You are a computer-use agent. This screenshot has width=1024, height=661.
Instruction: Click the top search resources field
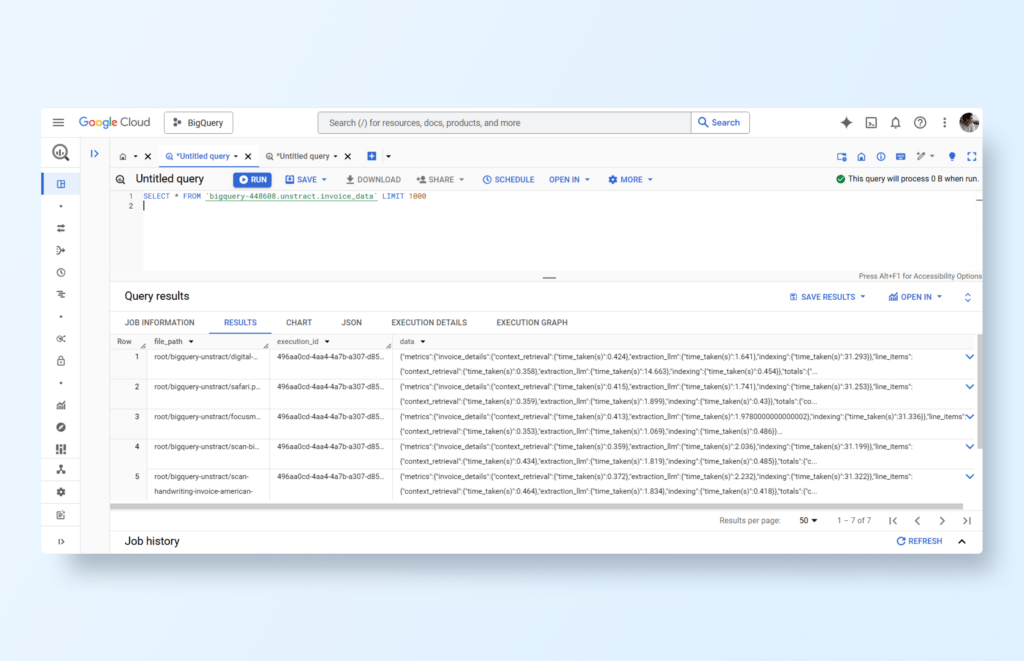[504, 123]
